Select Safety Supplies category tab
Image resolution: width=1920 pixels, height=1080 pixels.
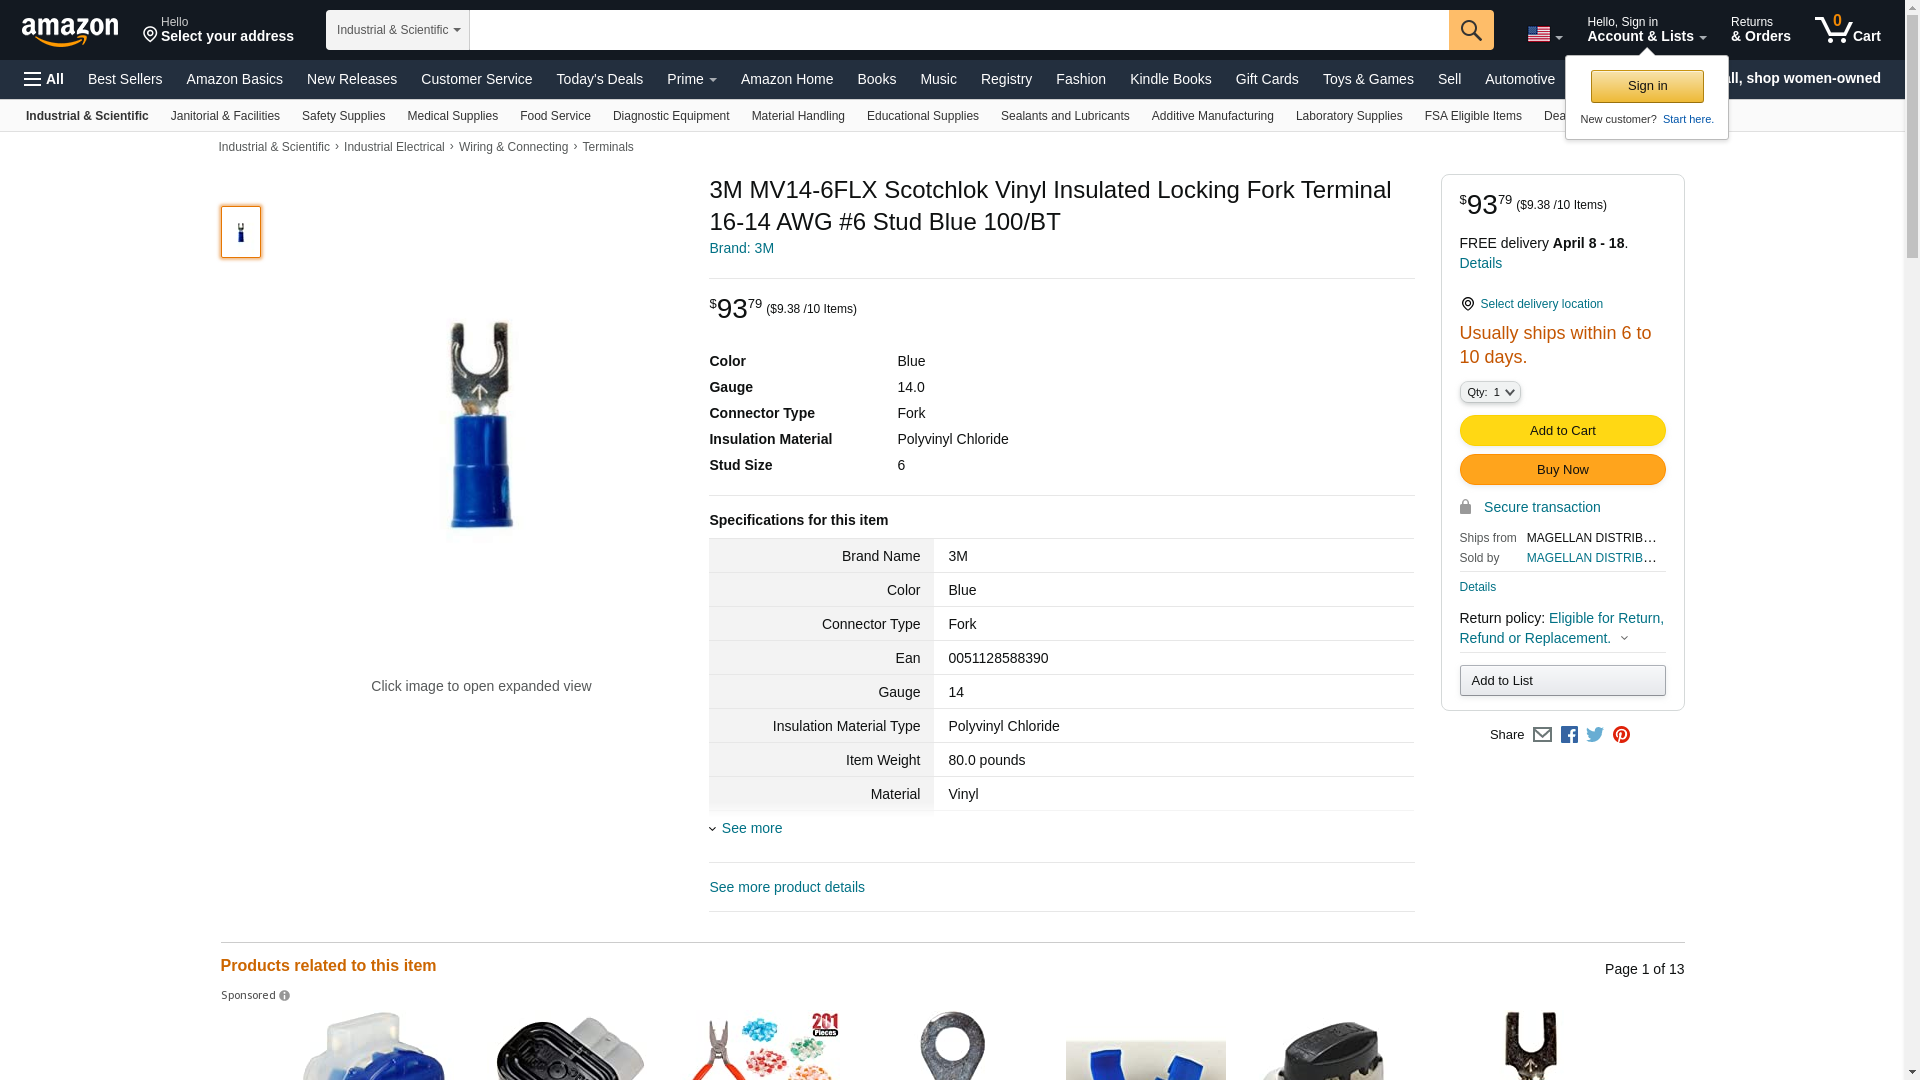pos(343,116)
